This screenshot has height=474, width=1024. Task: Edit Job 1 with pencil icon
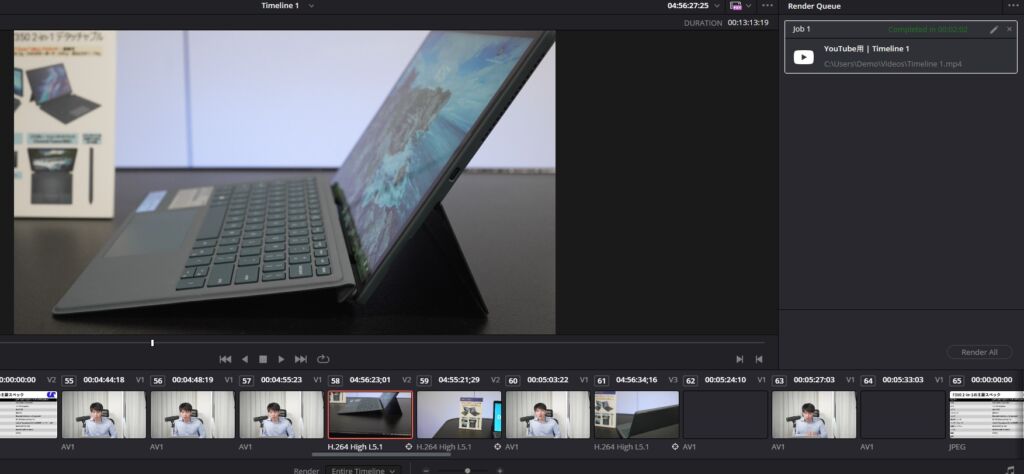click(994, 29)
